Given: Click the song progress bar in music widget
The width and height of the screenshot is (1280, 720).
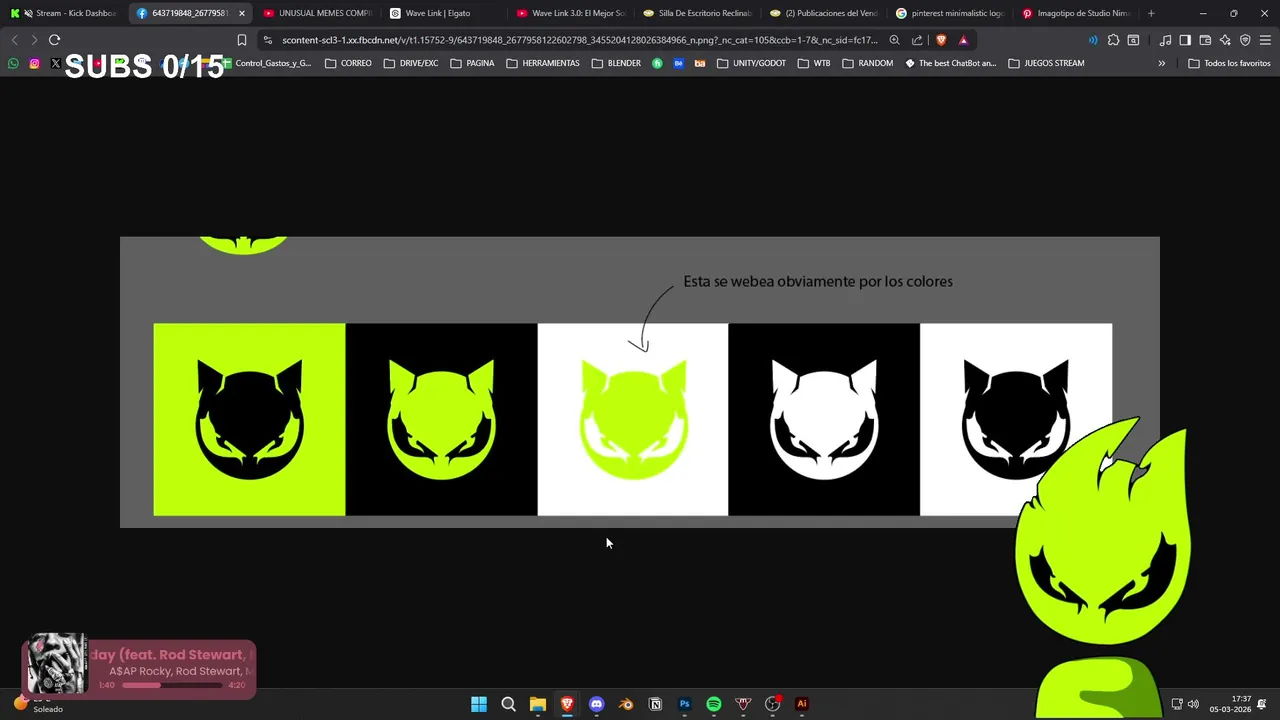Looking at the screenshot, I should 172,685.
